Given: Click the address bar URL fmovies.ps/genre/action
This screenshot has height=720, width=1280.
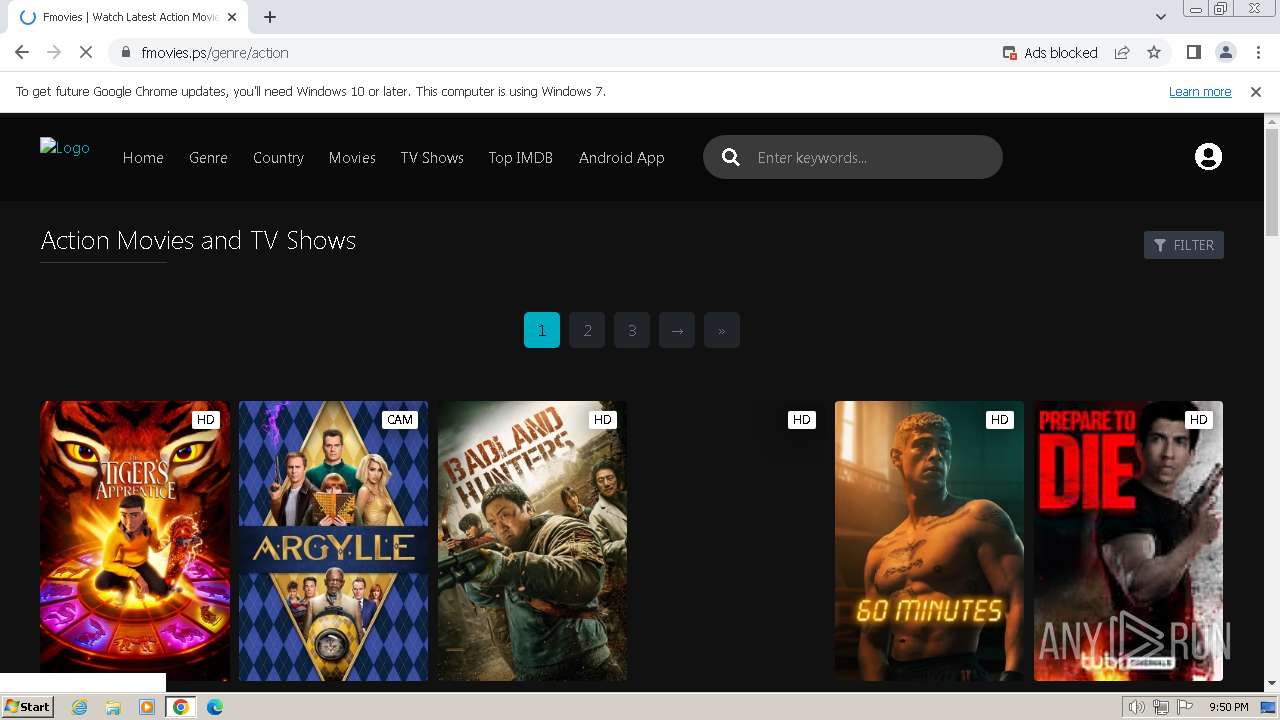Looking at the screenshot, I should click(215, 53).
